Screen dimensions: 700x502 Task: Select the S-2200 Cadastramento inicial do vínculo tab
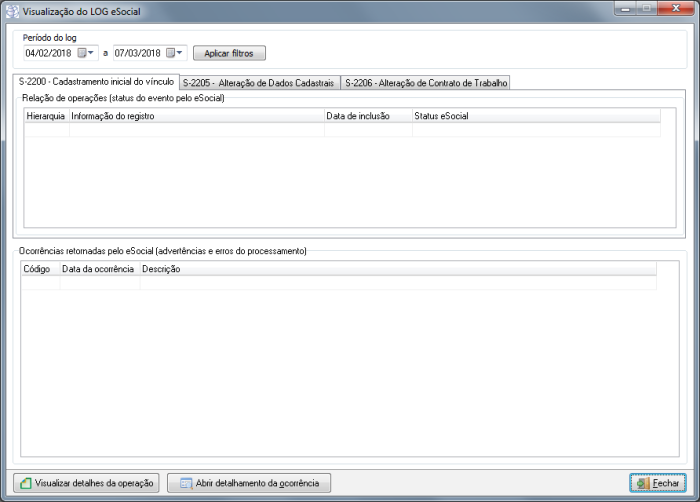coord(96,81)
